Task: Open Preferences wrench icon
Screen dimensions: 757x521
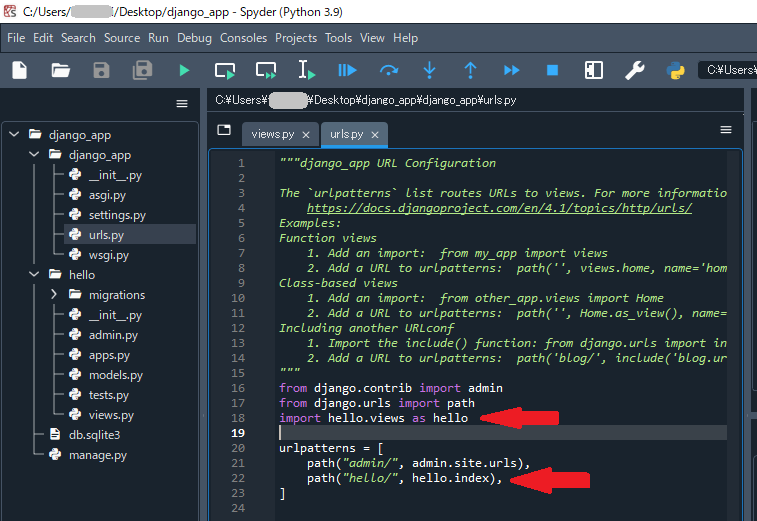Action: pyautogui.click(x=634, y=70)
